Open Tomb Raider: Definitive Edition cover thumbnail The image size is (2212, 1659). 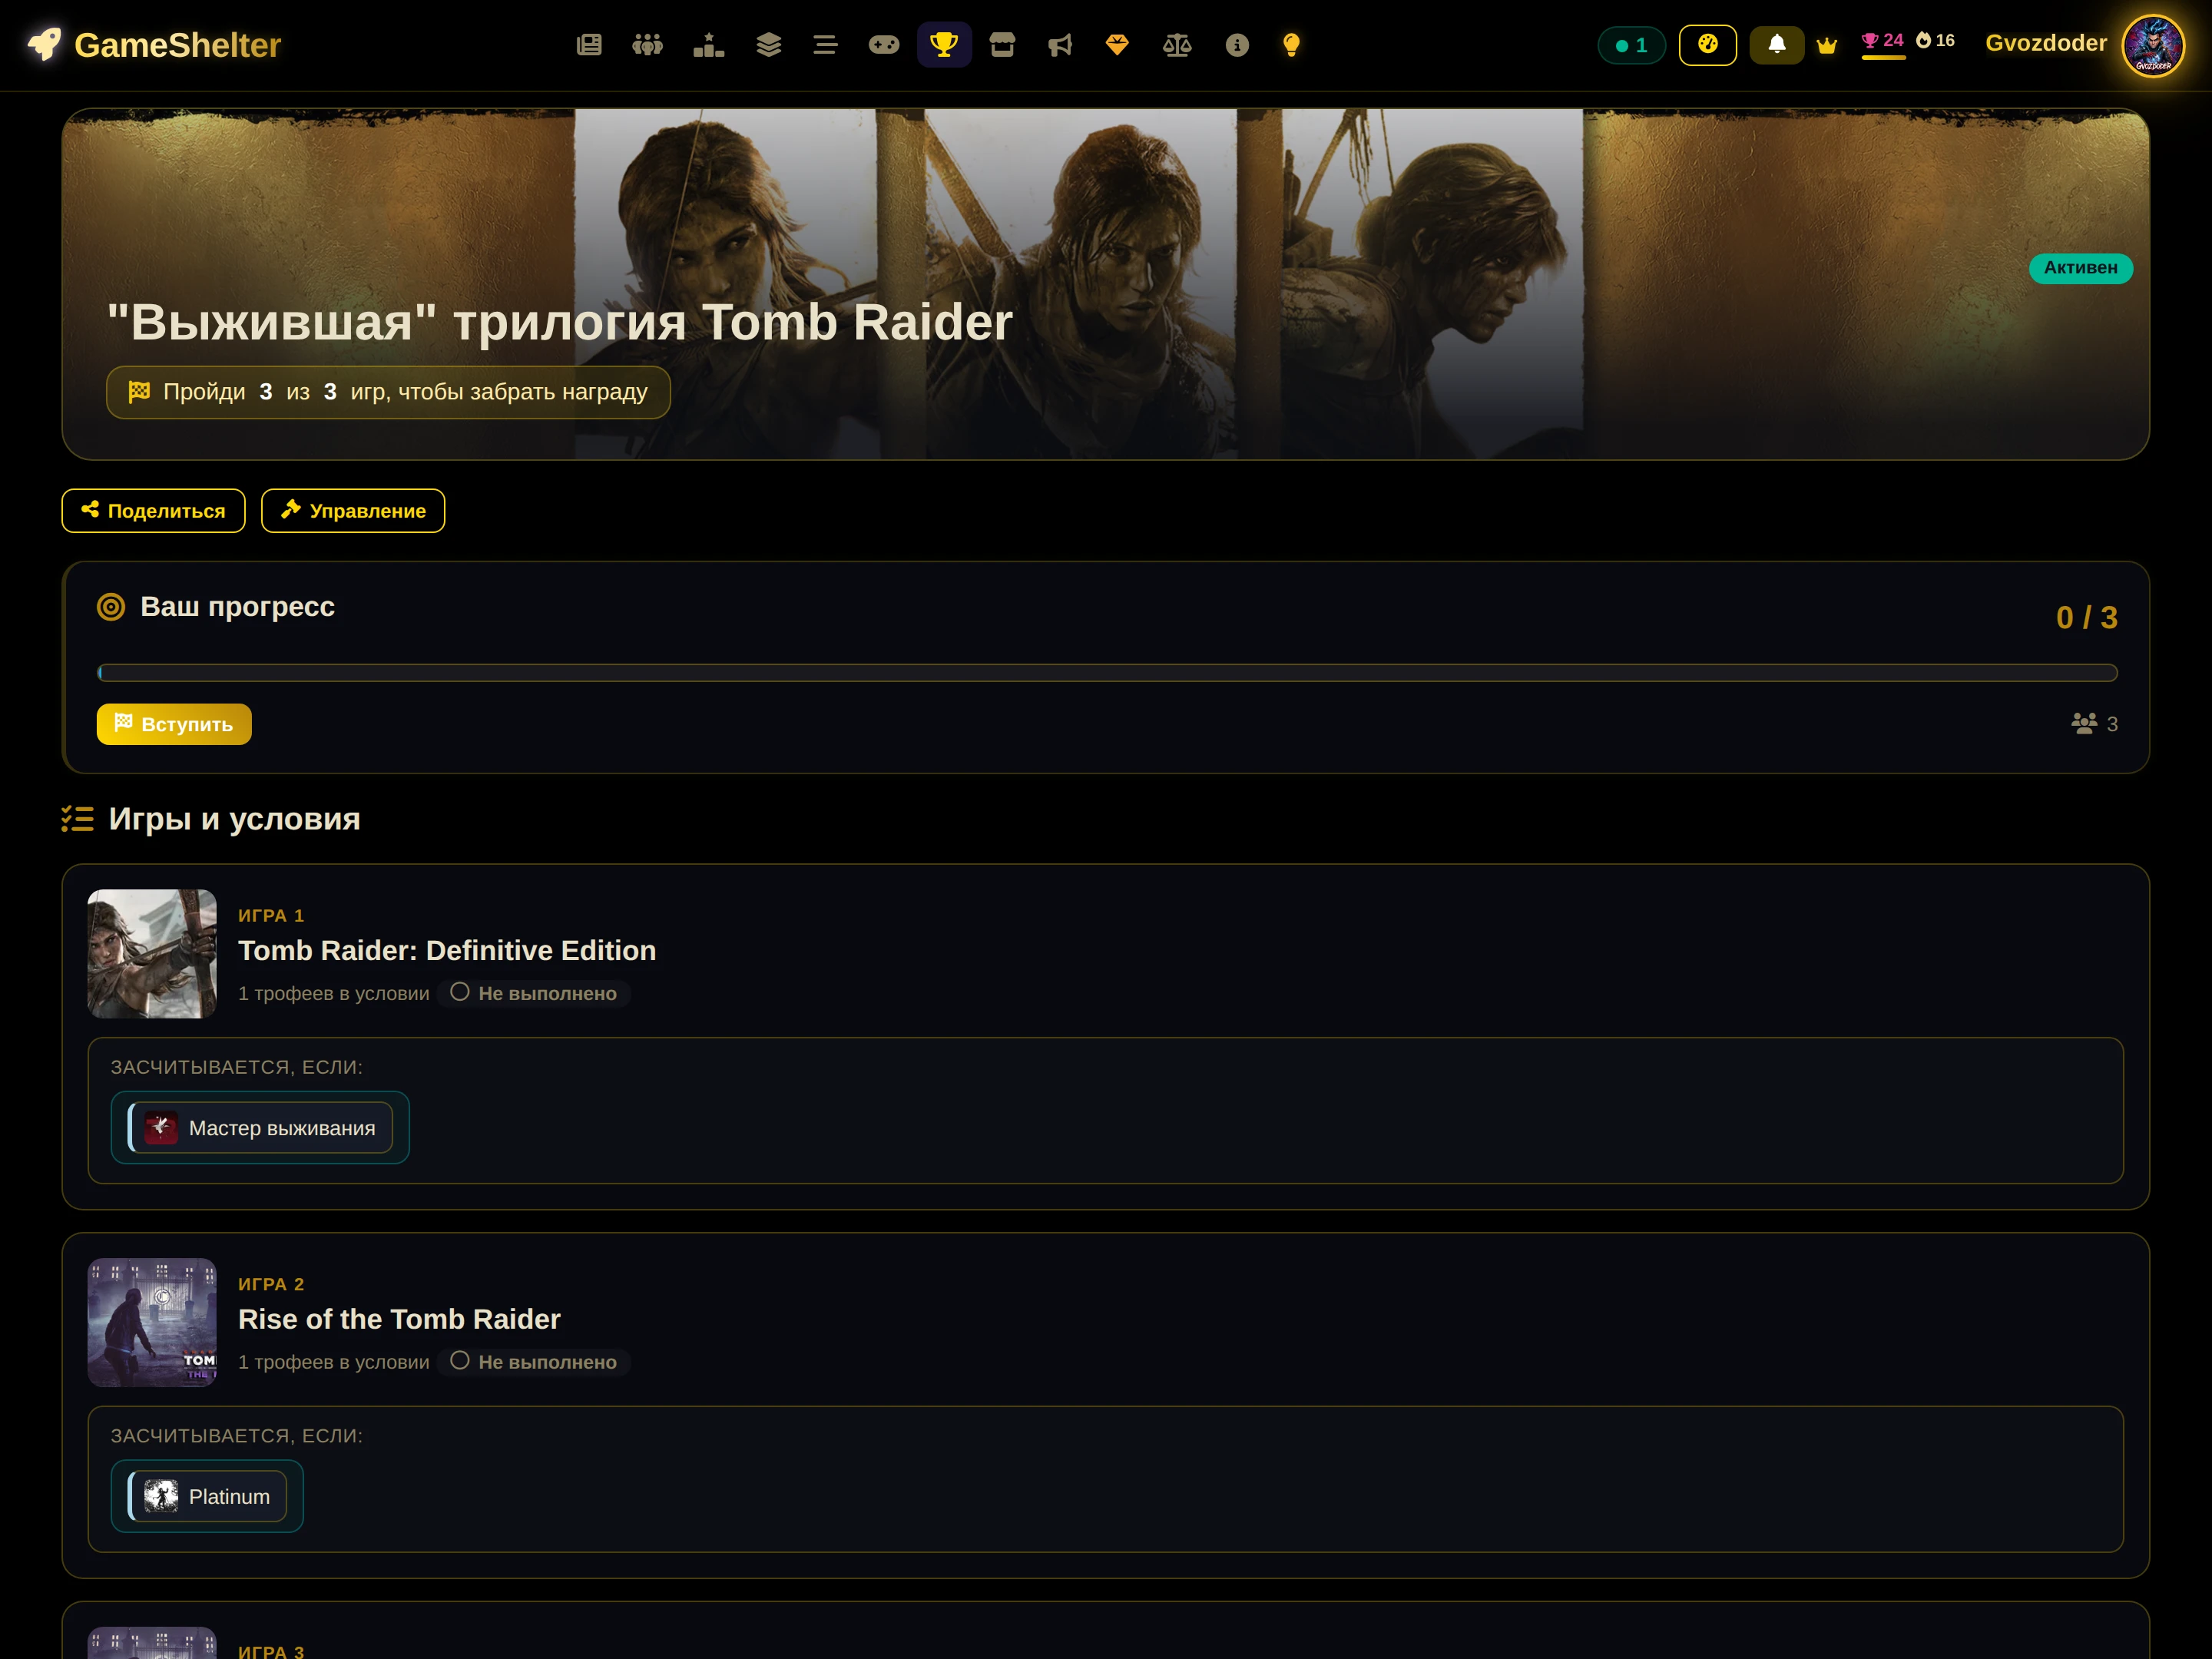pyautogui.click(x=152, y=954)
